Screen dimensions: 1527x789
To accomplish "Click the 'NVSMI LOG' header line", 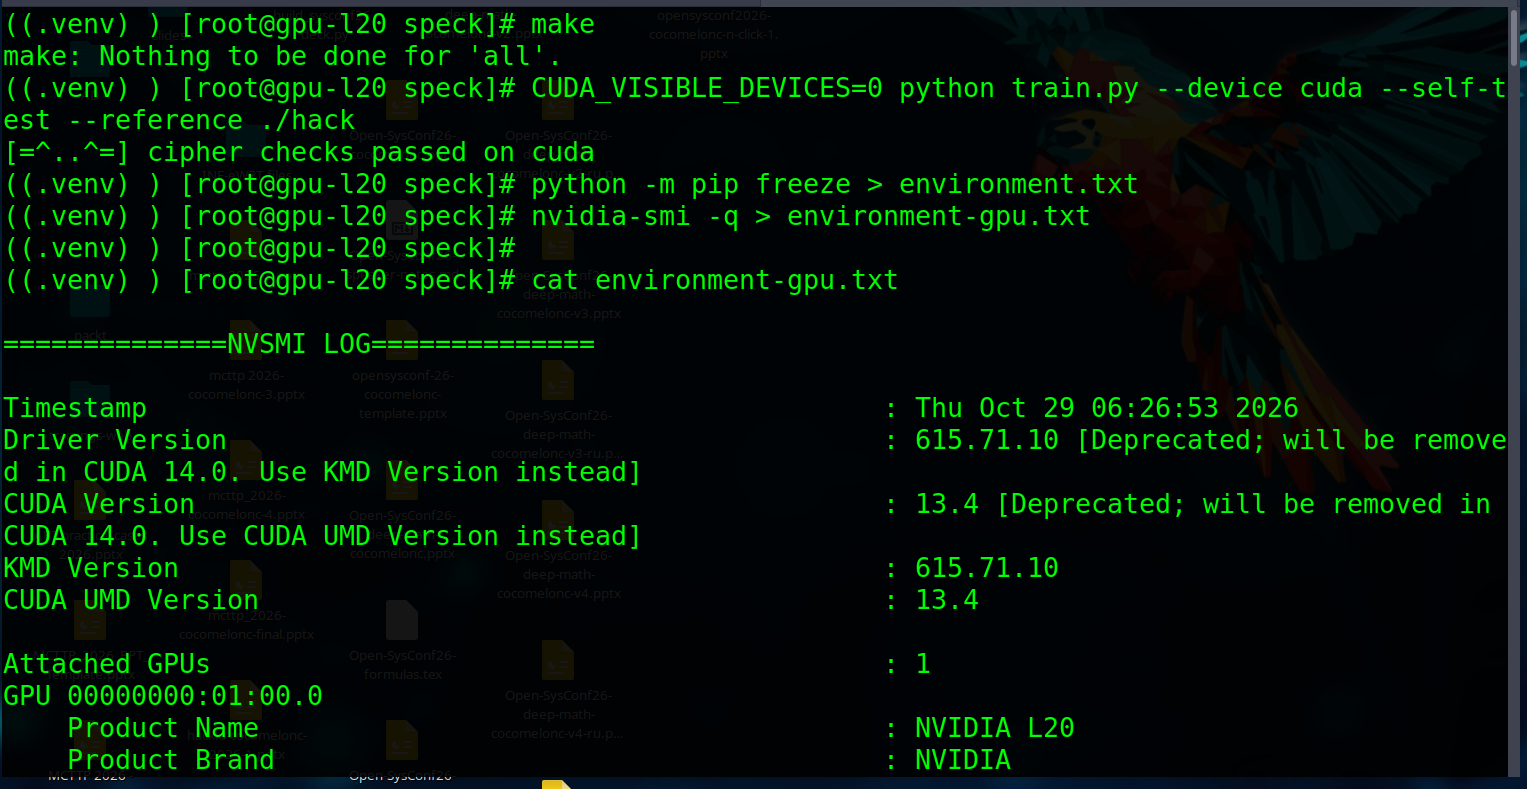I will (x=299, y=344).
